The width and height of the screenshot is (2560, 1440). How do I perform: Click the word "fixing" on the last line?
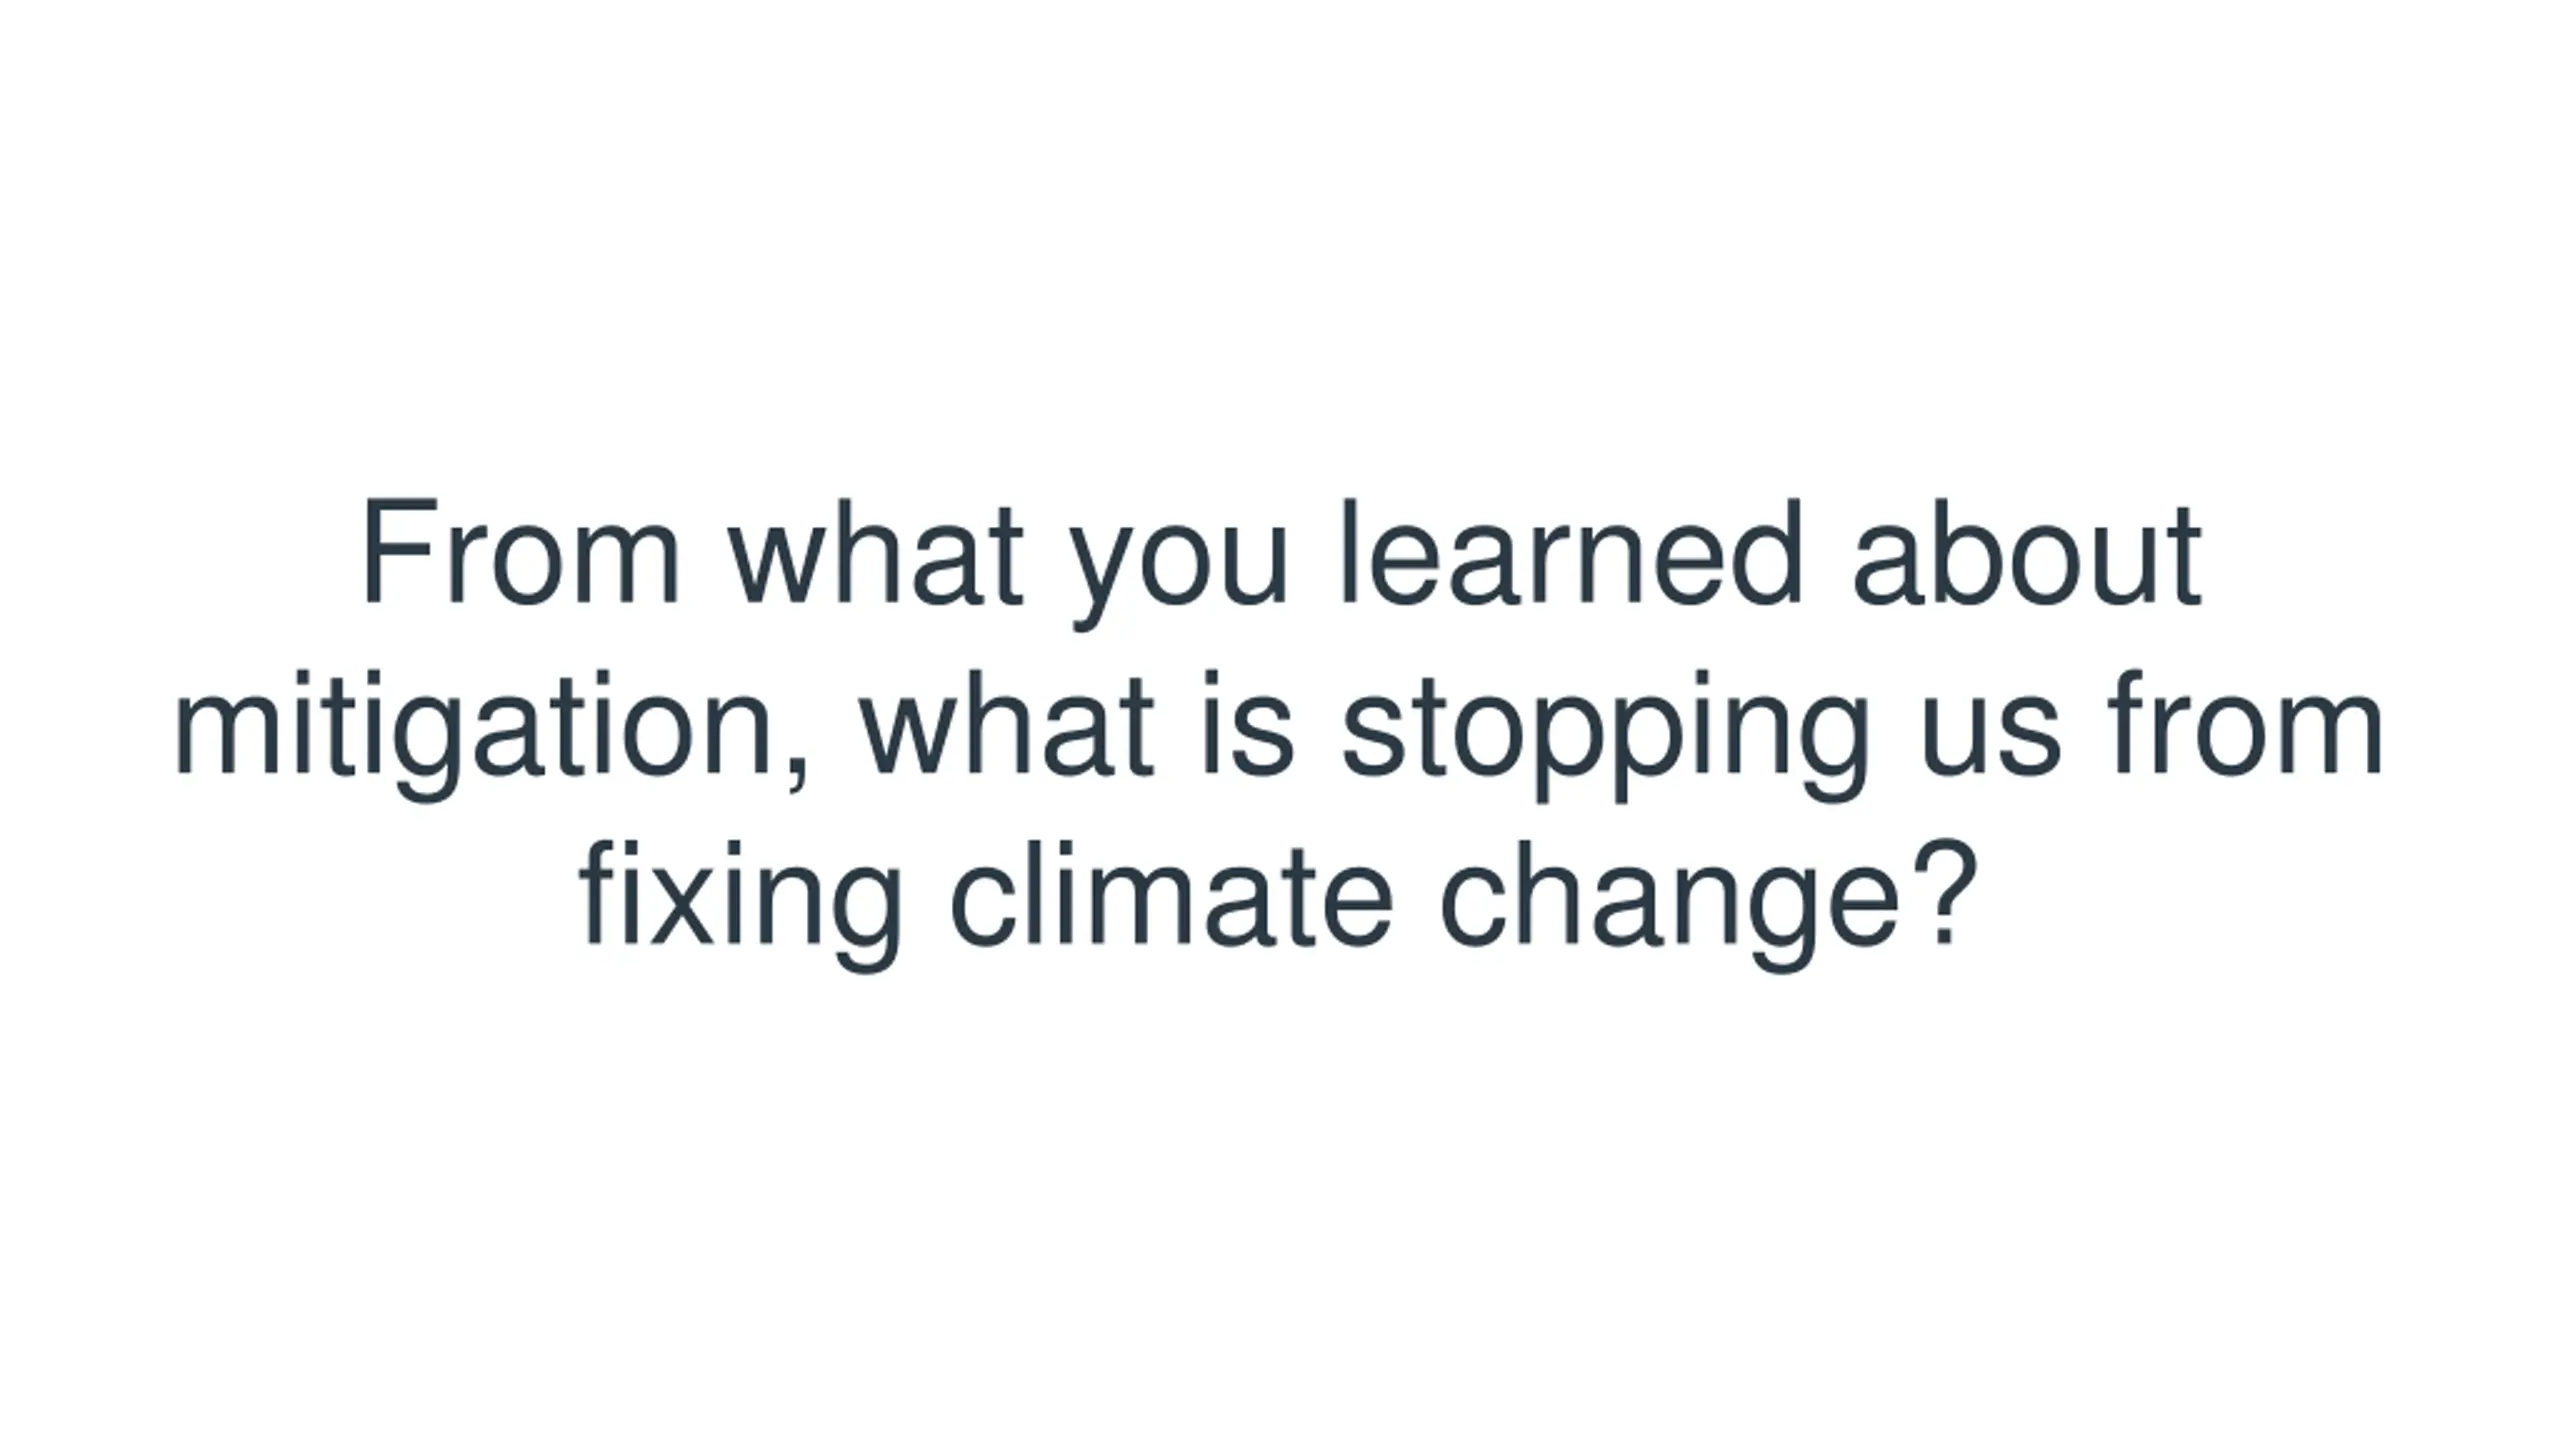coord(741,906)
